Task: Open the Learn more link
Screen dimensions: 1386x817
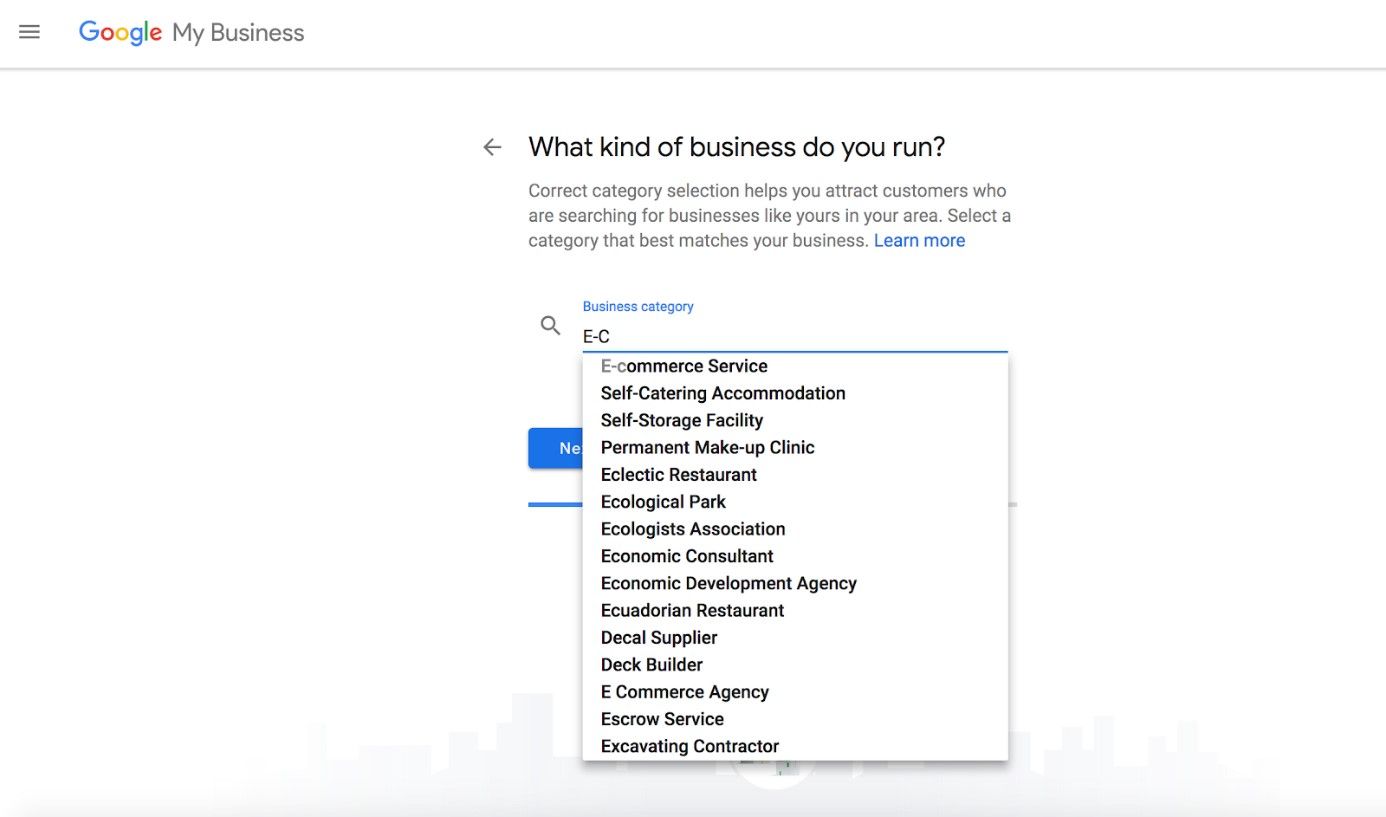Action: click(919, 240)
